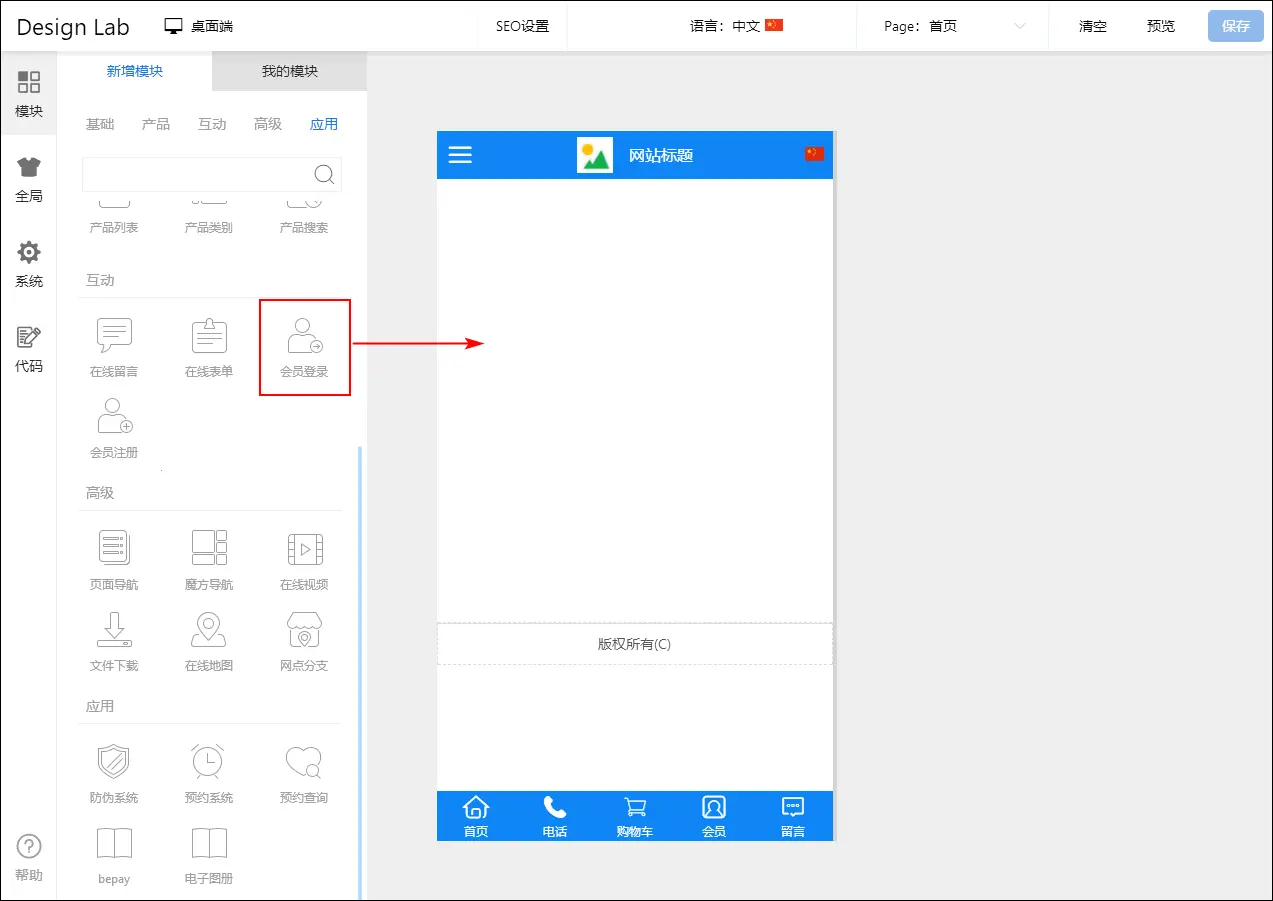
Task: Click the 在线地图 module icon
Action: (x=209, y=630)
